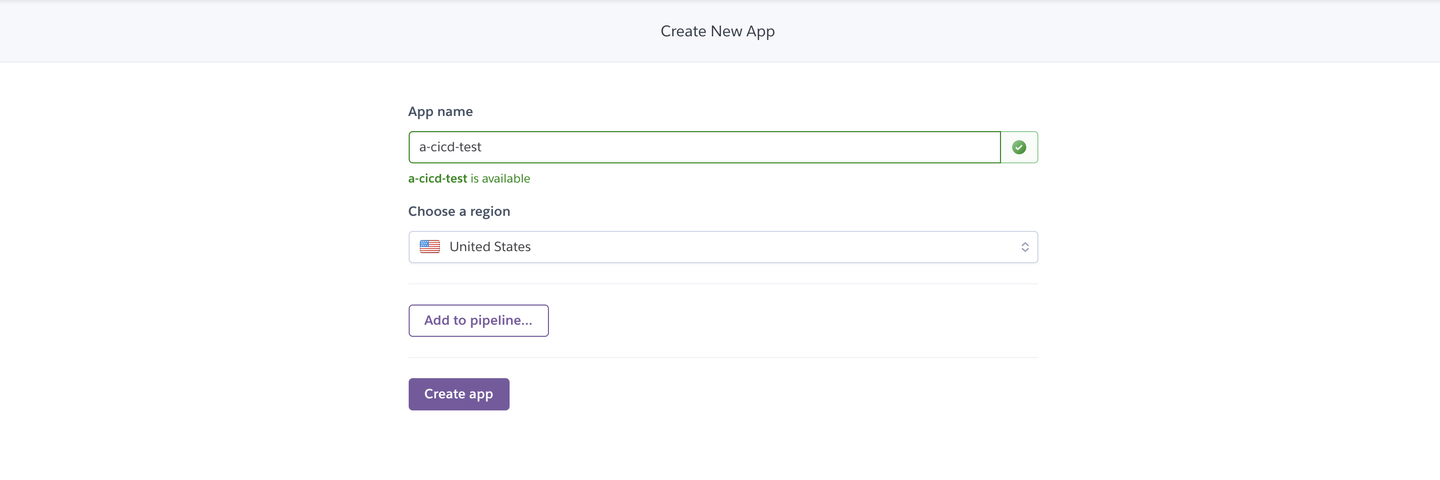
Task: Click the typed text a-cicd-test in field
Action: pyautogui.click(x=450, y=147)
